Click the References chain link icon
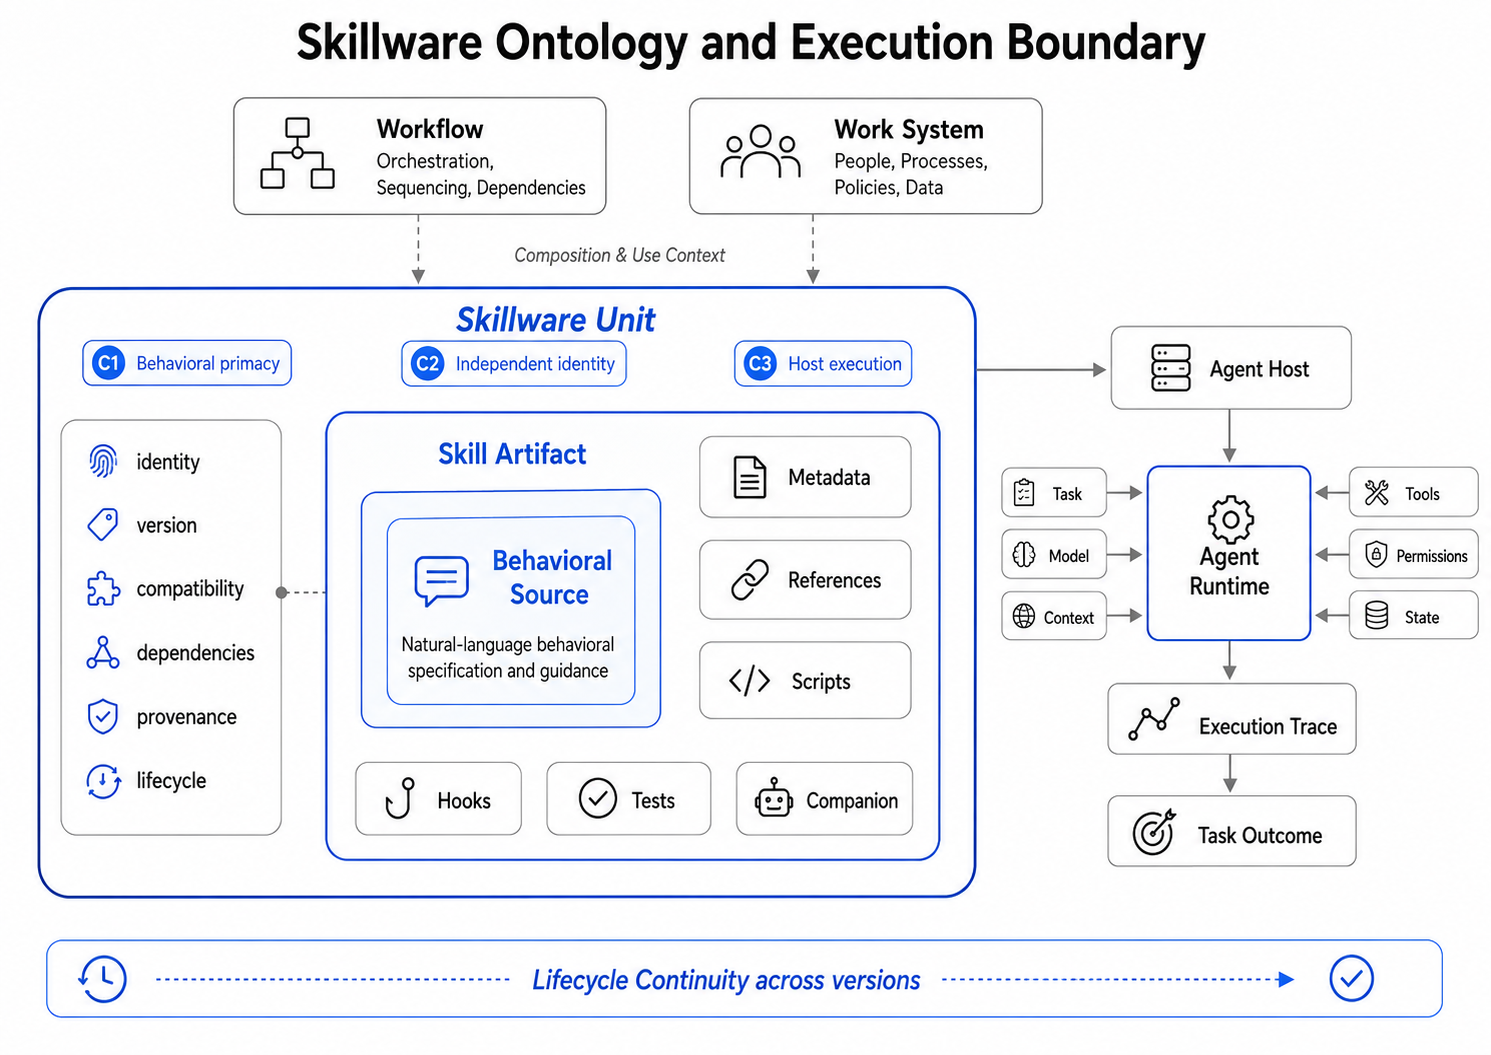The width and height of the screenshot is (1491, 1055). point(750,580)
